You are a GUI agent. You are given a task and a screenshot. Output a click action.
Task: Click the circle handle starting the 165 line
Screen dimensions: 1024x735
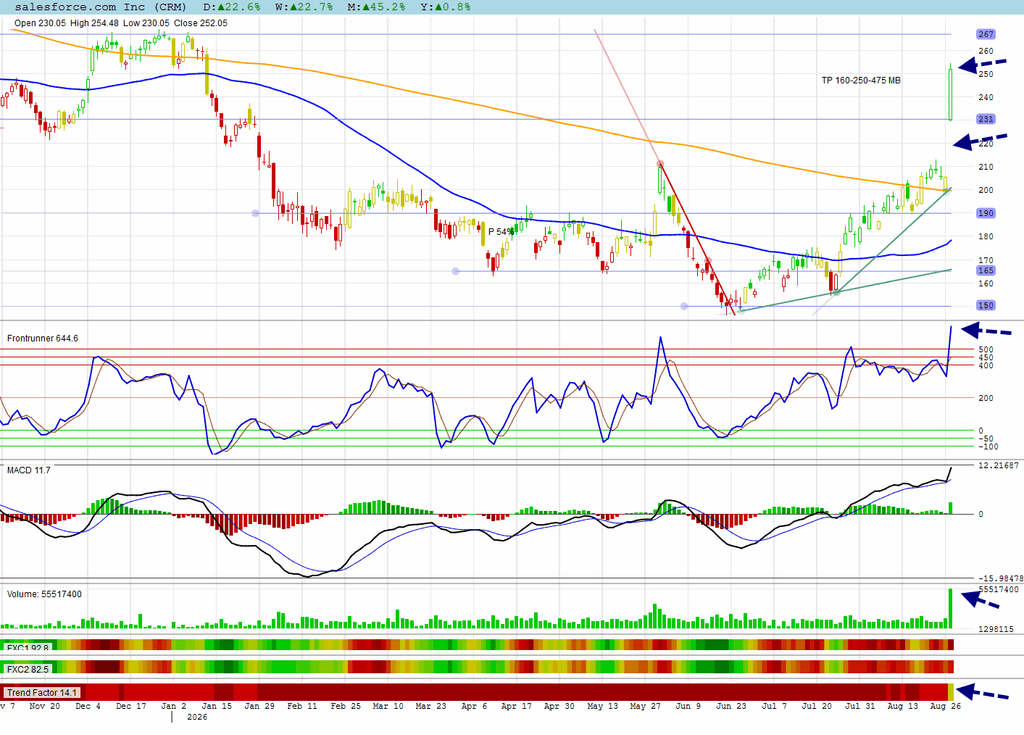456,271
